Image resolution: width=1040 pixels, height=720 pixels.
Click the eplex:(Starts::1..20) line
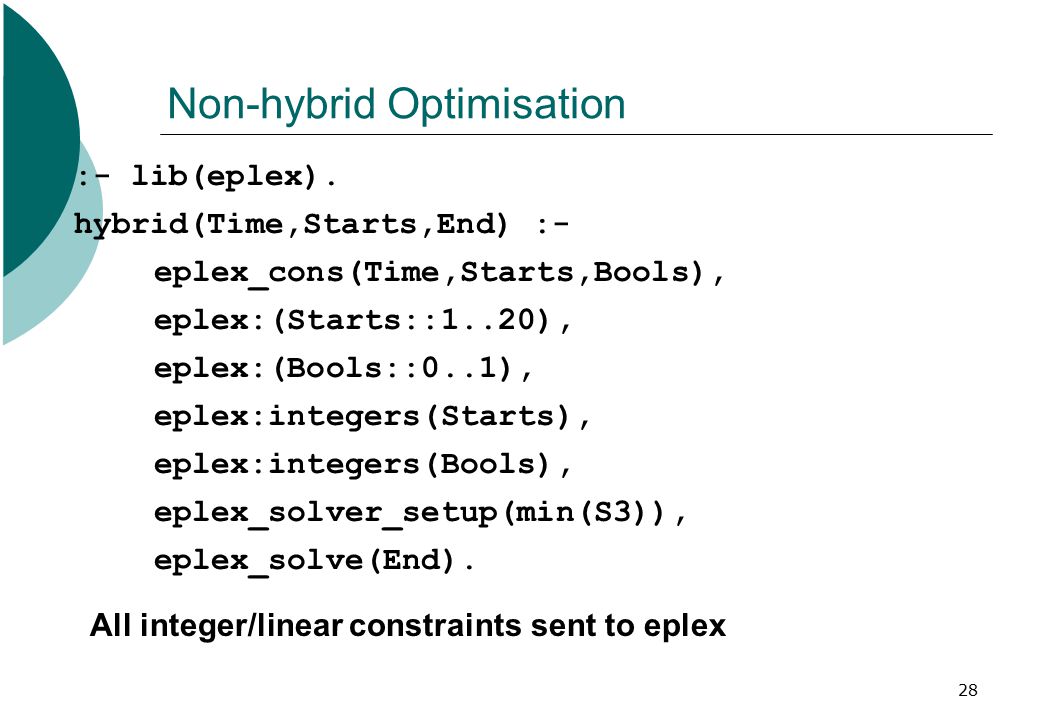point(363,320)
